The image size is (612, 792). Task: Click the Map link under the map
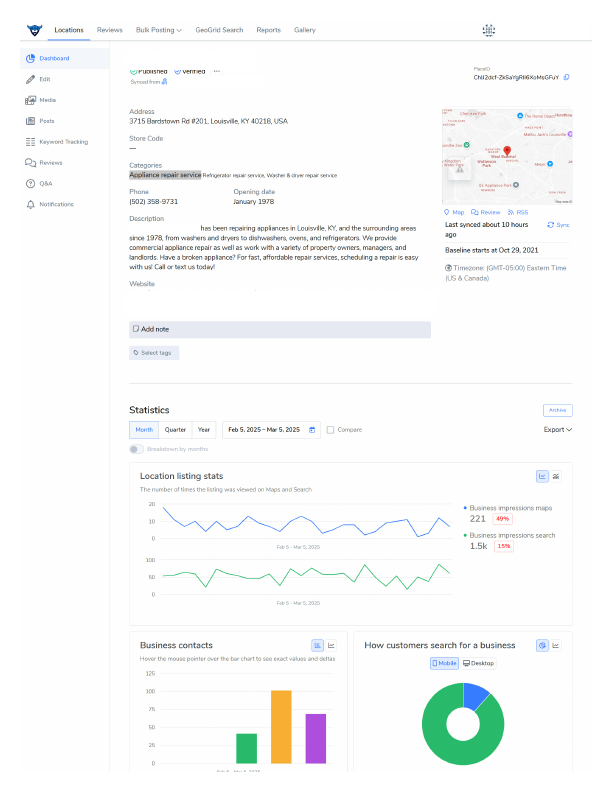454,213
